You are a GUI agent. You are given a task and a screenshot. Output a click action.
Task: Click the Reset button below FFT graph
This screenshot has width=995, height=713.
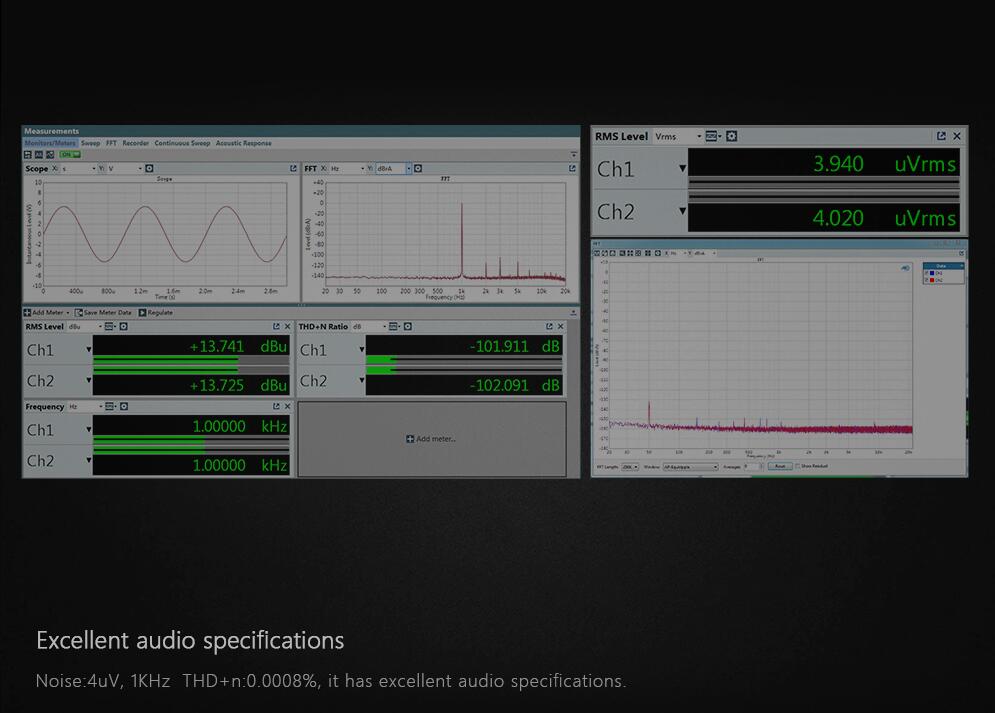point(780,466)
